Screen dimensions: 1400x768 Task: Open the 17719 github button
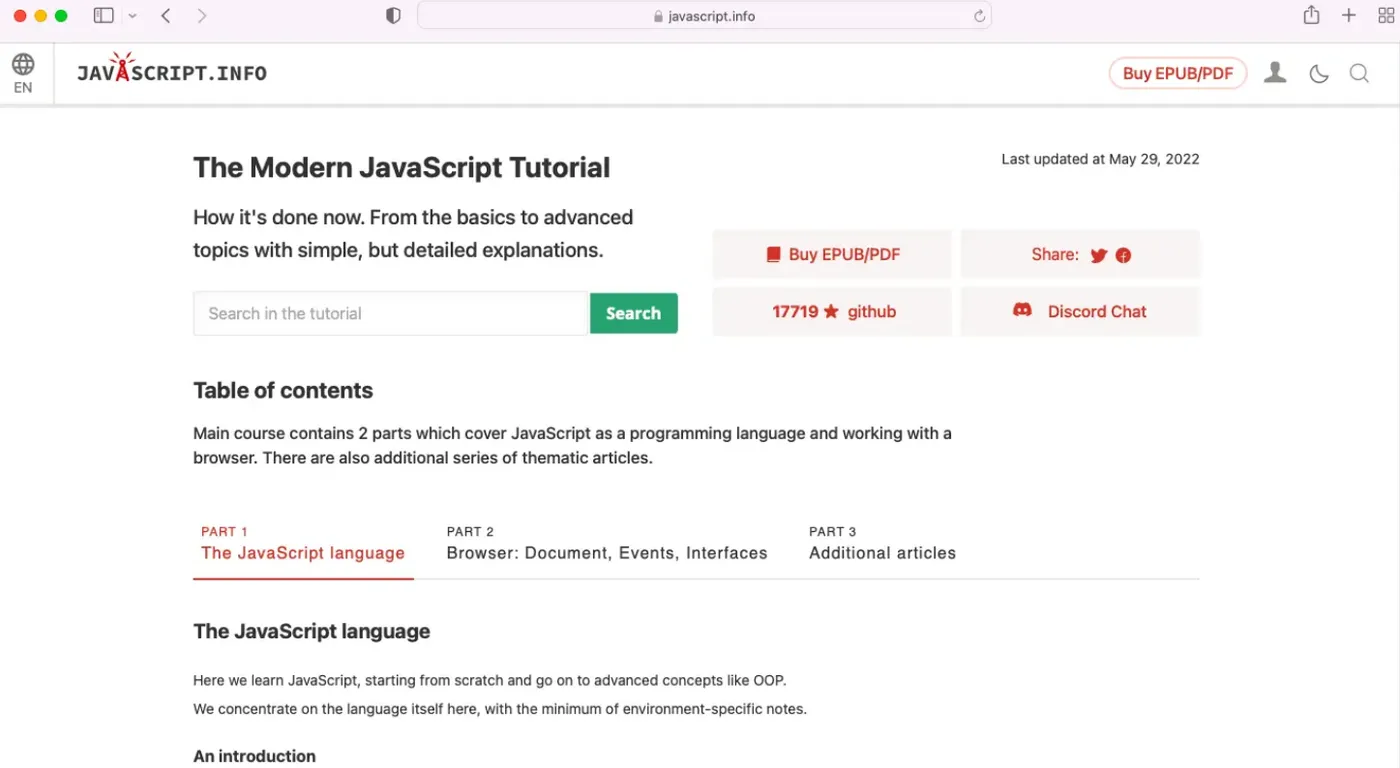point(832,311)
